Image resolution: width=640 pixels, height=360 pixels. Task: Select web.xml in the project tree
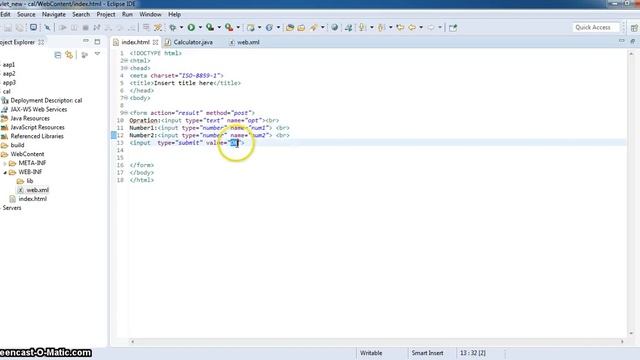[38, 190]
